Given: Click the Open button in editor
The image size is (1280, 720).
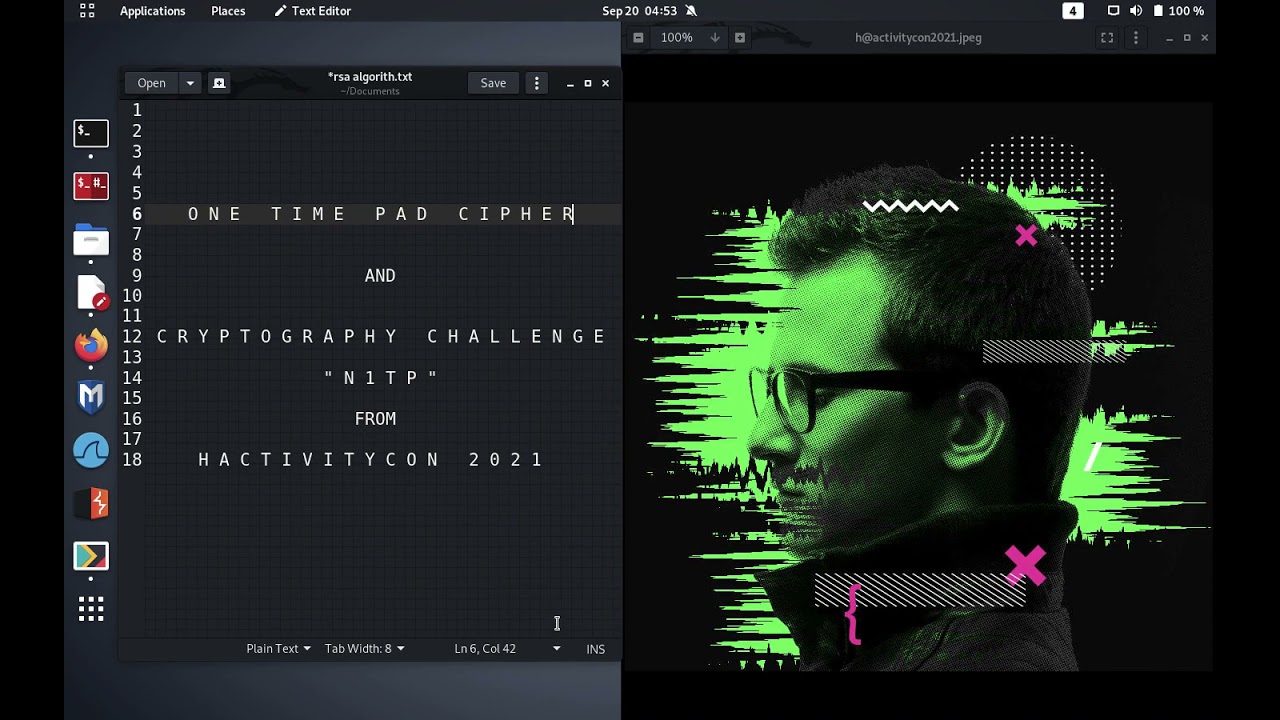Looking at the screenshot, I should pos(151,83).
